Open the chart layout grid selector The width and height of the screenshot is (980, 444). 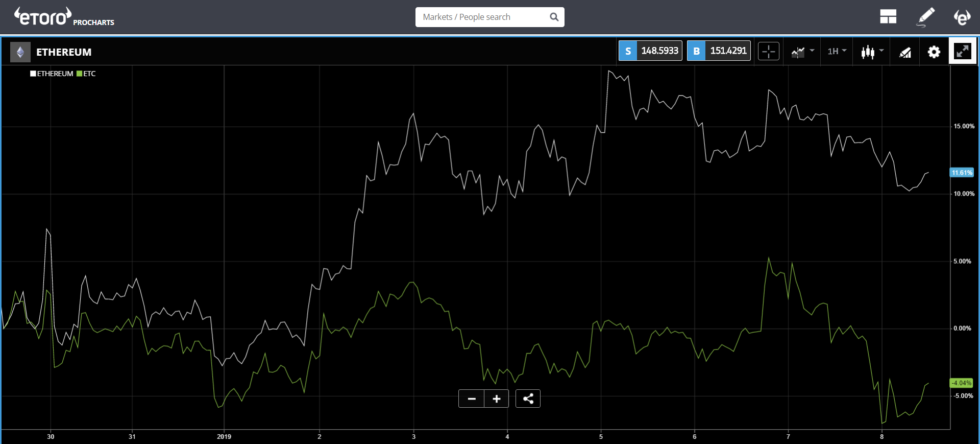887,17
